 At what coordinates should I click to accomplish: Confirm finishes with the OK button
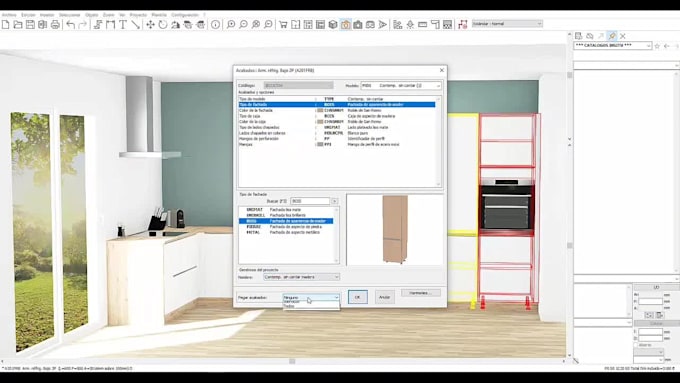click(x=357, y=297)
